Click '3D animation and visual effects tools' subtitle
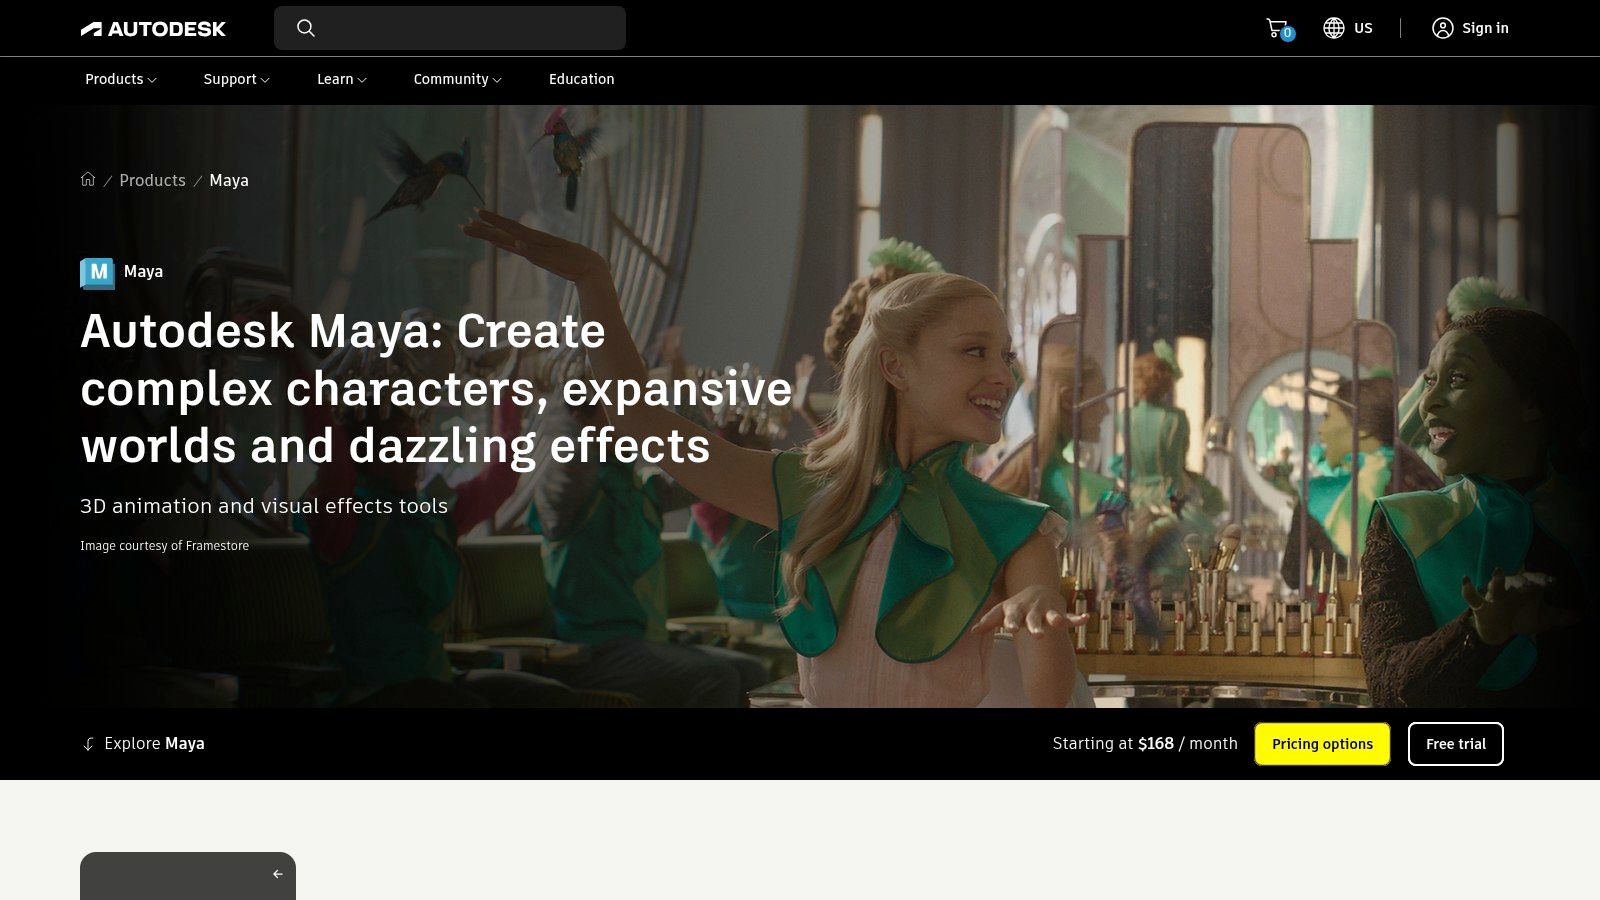 click(x=264, y=506)
